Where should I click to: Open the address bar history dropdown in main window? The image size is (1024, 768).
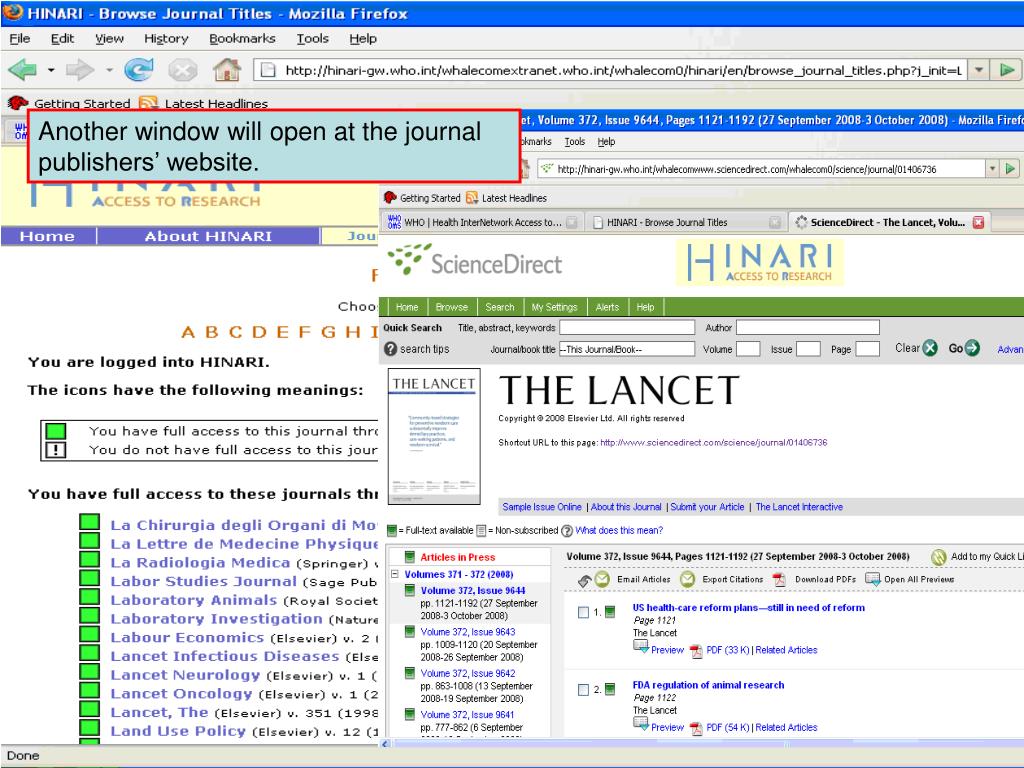click(x=978, y=70)
